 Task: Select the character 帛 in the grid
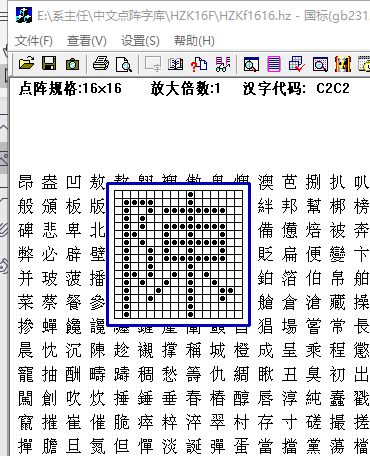[x=338, y=278]
